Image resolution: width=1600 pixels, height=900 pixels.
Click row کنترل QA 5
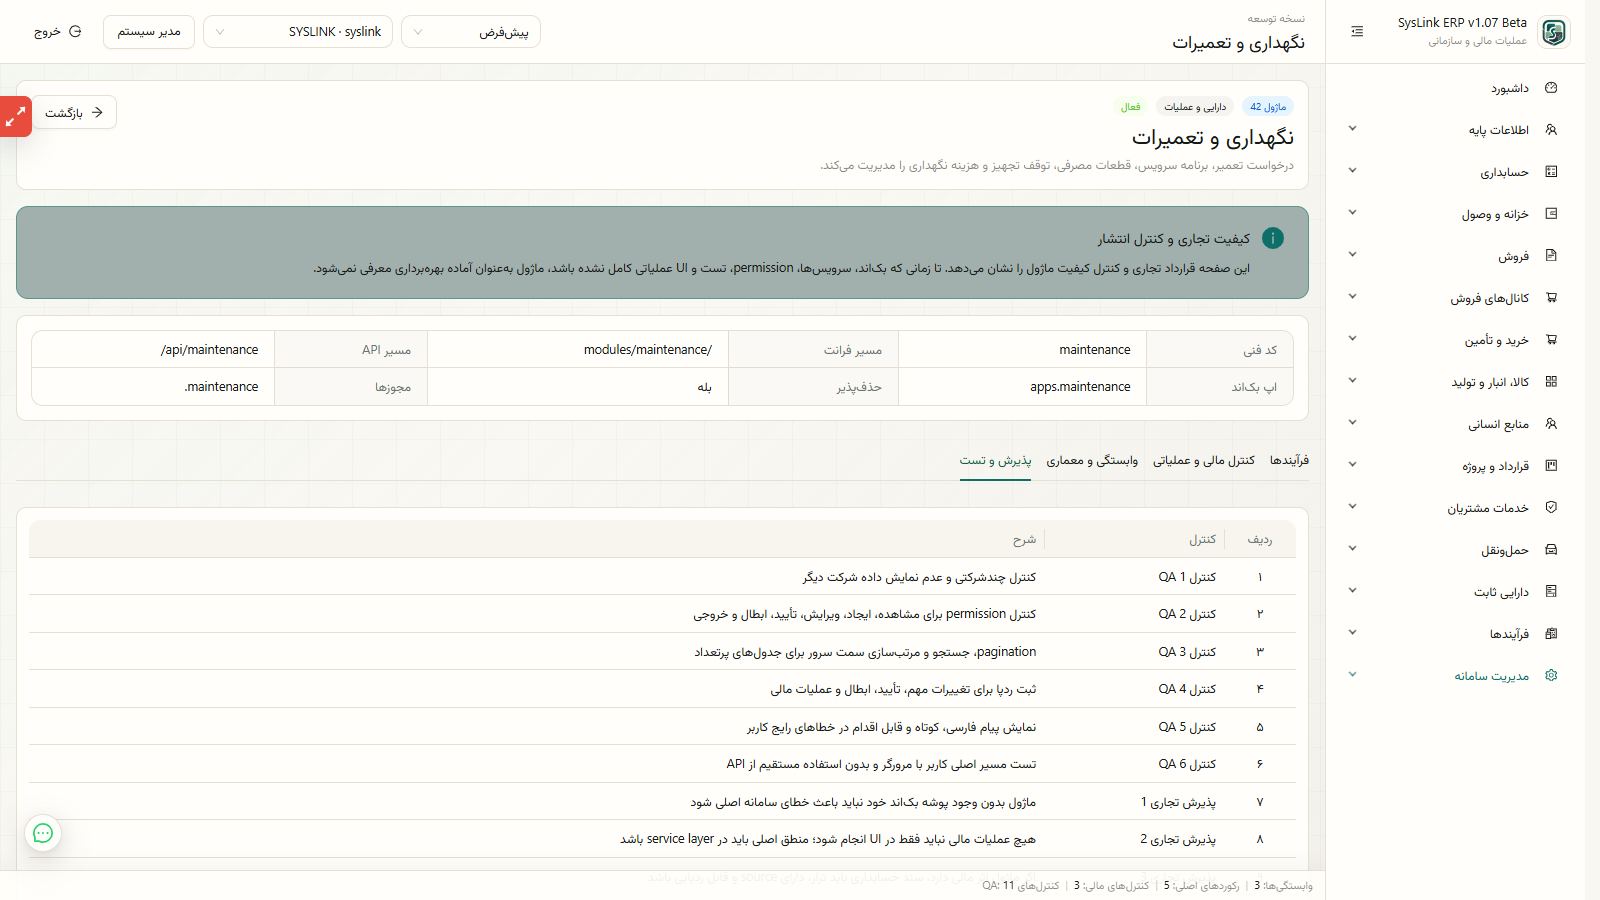662,727
